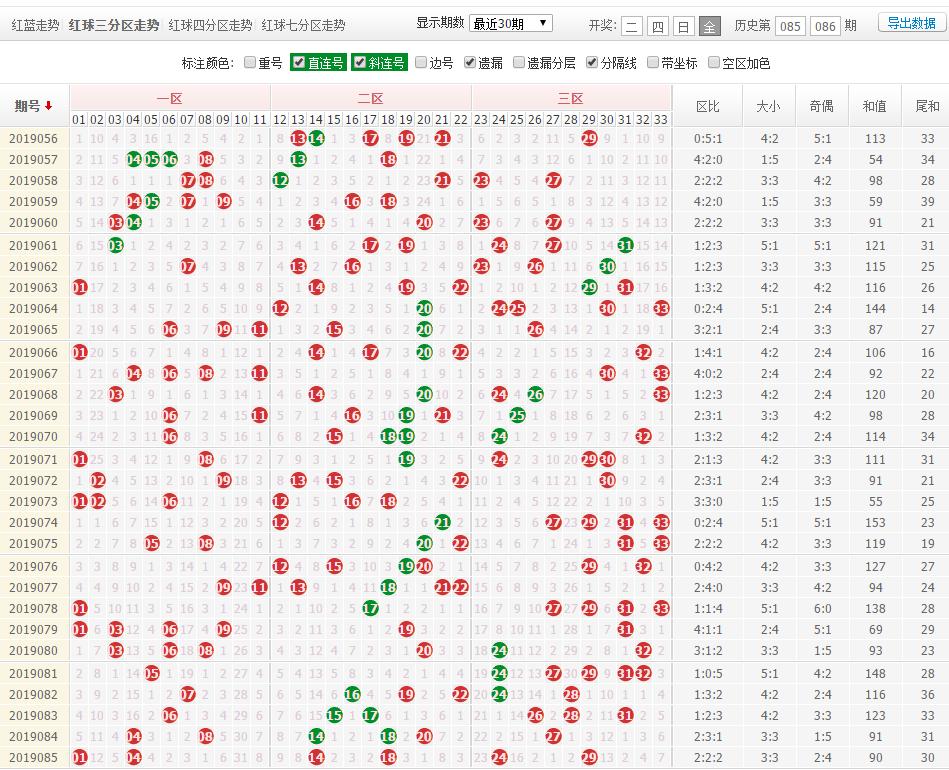Image resolution: width=949 pixels, height=770 pixels.
Task: Switch to 红球三分区走势 tab
Action: point(114,25)
